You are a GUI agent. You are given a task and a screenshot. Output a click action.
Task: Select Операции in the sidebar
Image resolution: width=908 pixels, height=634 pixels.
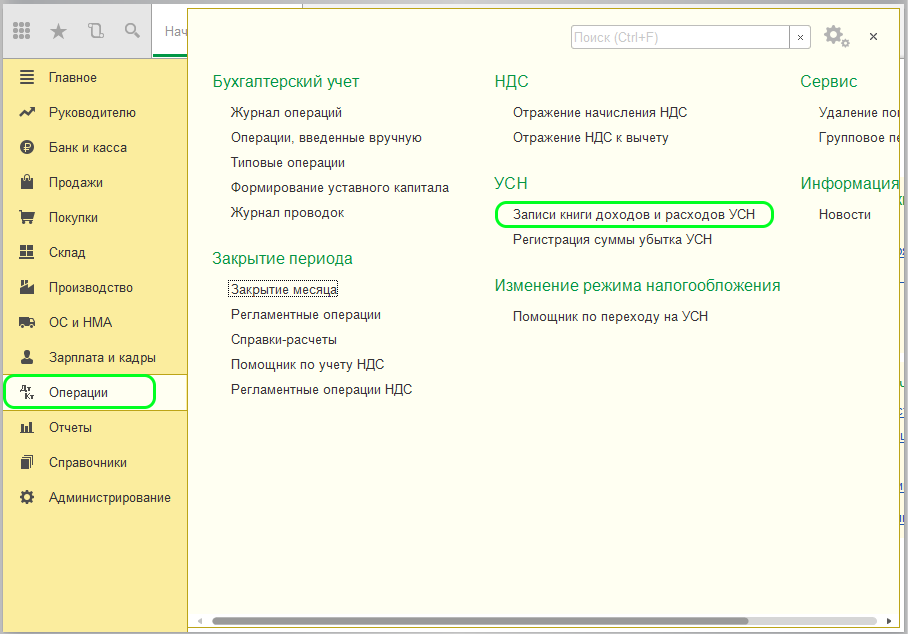click(78, 393)
